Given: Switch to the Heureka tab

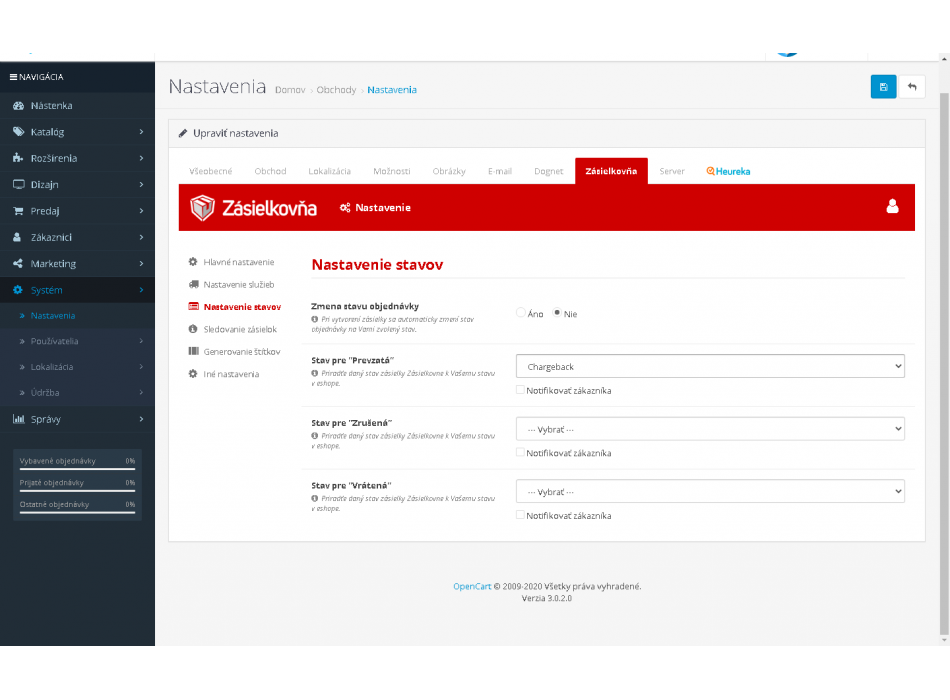Looking at the screenshot, I should (728, 172).
